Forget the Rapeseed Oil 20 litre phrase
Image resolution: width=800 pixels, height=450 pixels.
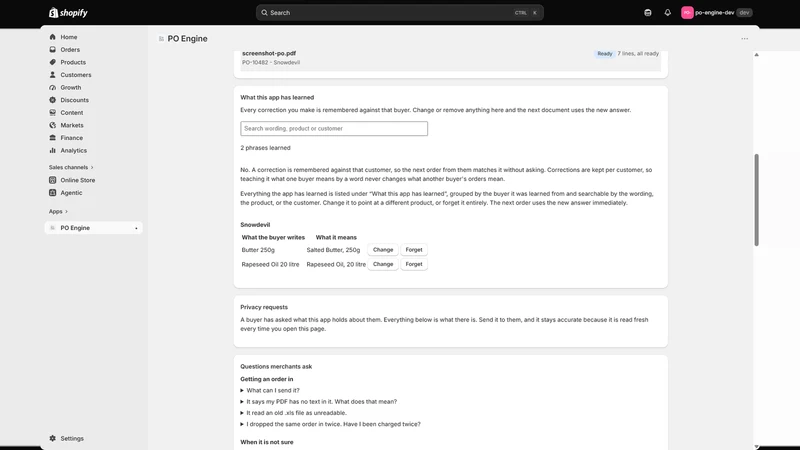point(414,264)
